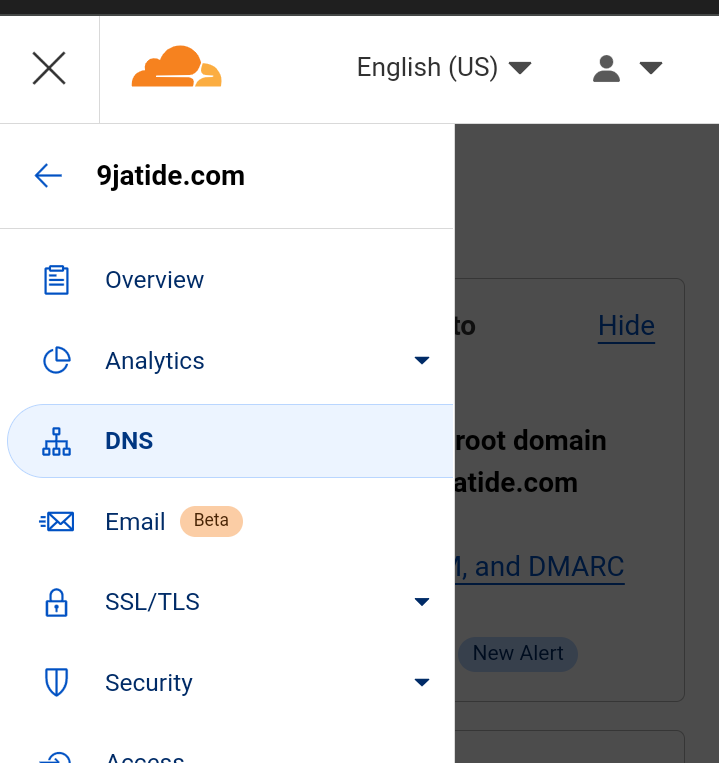Click the Security shield icon

pyautogui.click(x=56, y=682)
